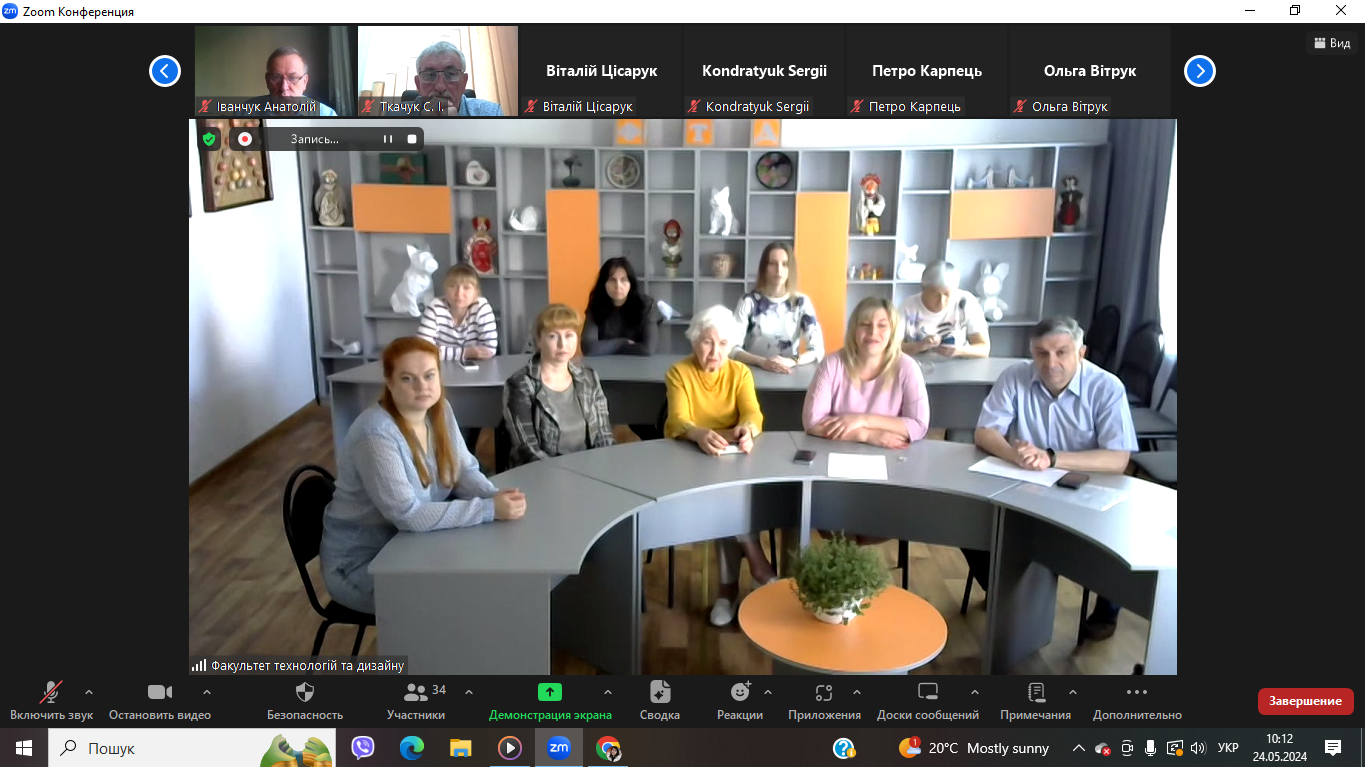Unmute microphone with Включить звук

tap(51, 693)
